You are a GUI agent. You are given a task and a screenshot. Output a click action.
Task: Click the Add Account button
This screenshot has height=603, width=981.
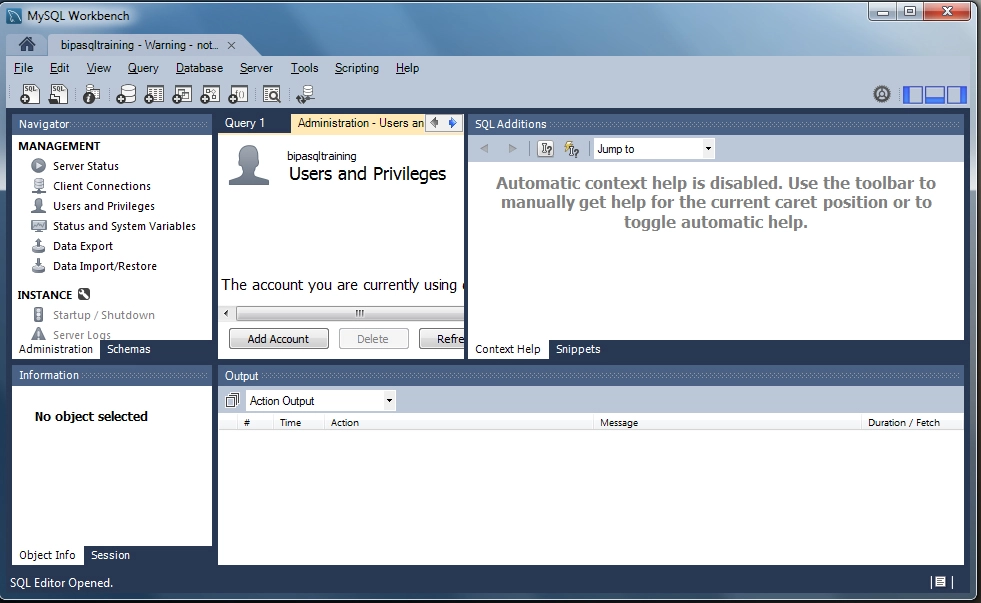pos(278,338)
